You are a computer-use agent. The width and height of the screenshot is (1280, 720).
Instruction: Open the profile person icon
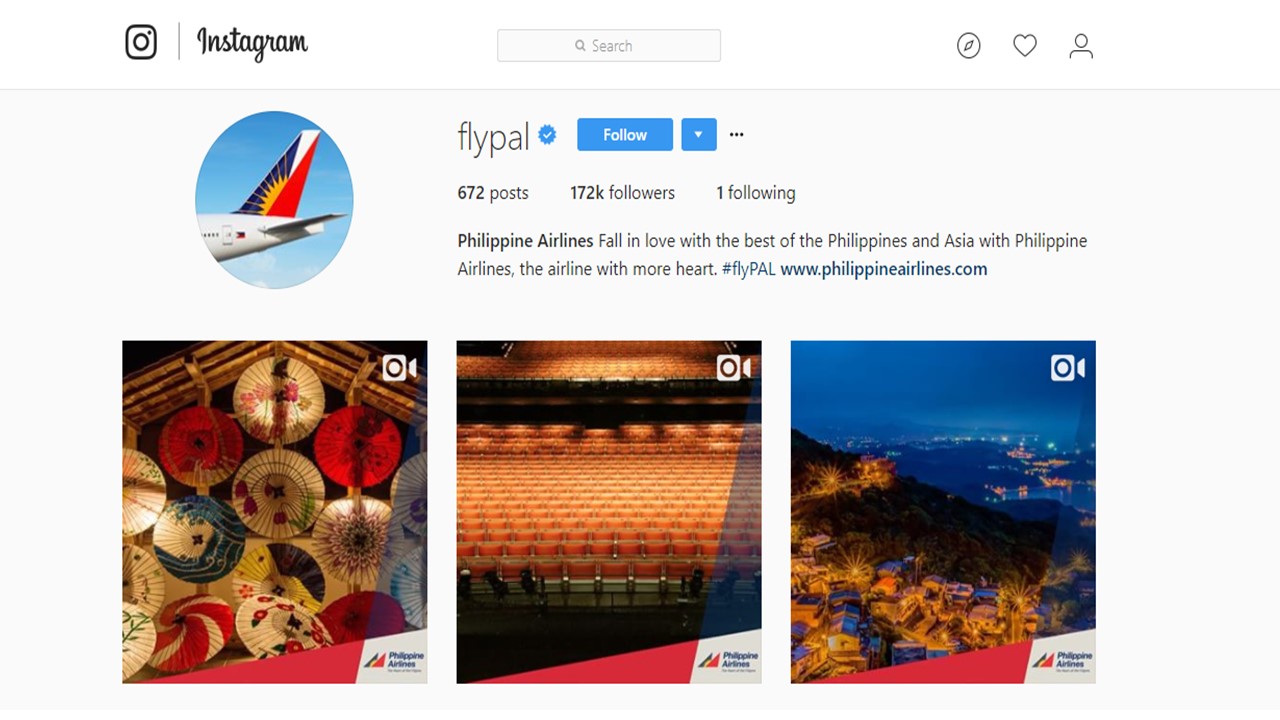(1081, 46)
